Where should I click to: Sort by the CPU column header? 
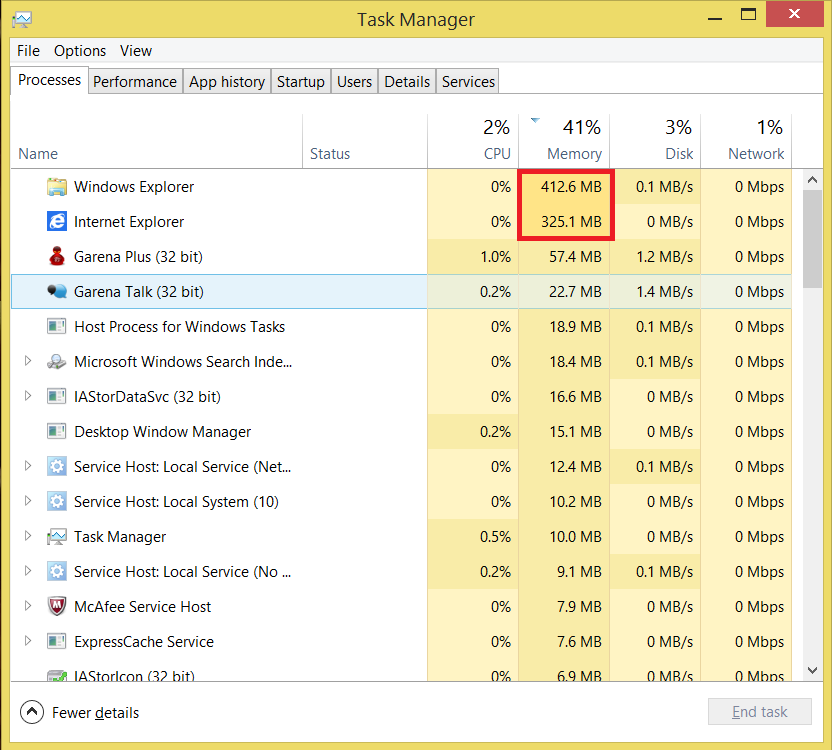coord(473,142)
